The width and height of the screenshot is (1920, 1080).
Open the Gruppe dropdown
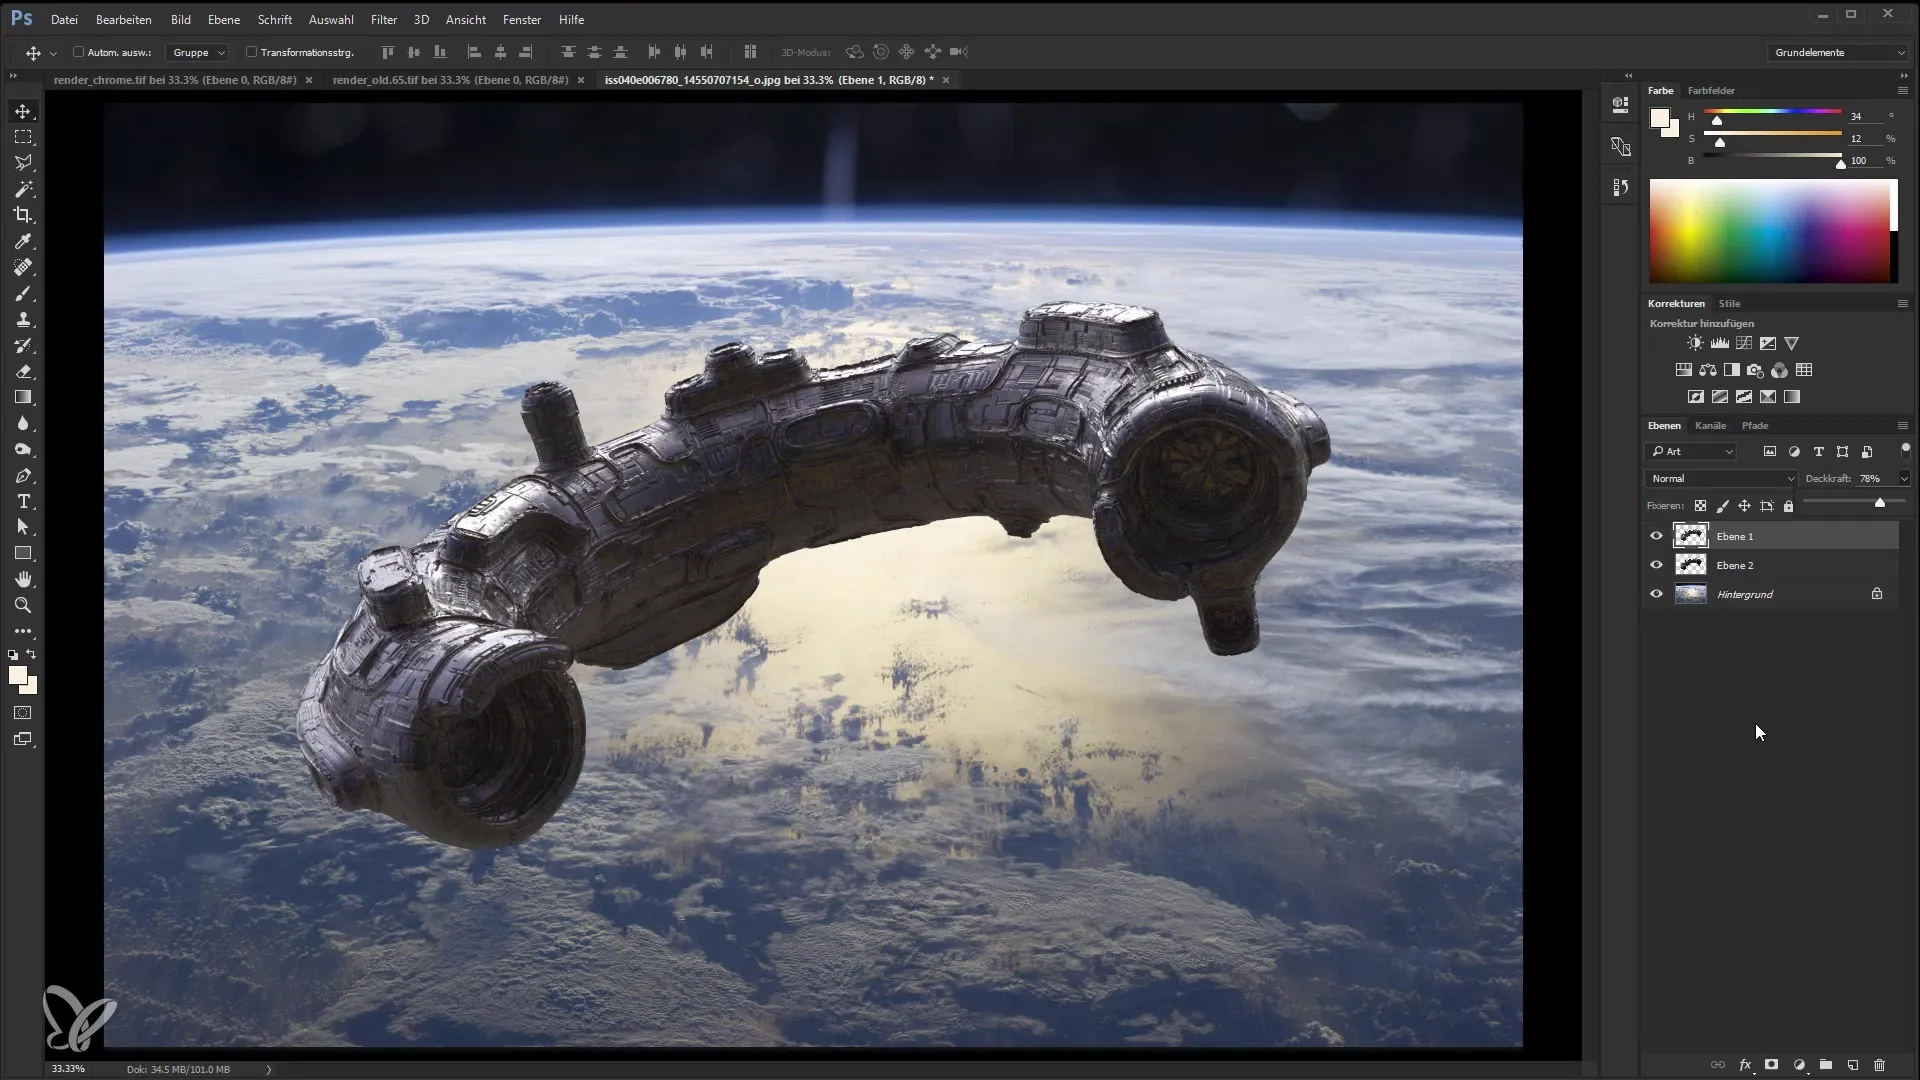198,52
